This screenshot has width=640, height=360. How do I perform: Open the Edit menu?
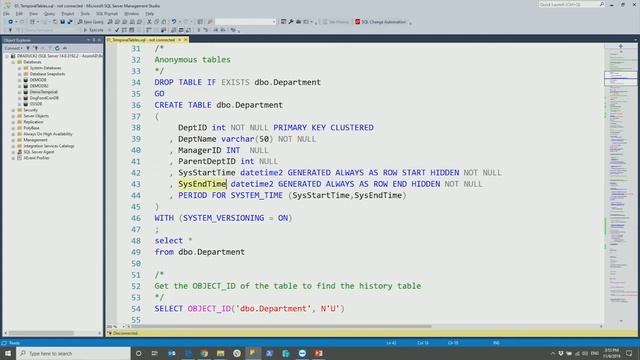(19, 13)
